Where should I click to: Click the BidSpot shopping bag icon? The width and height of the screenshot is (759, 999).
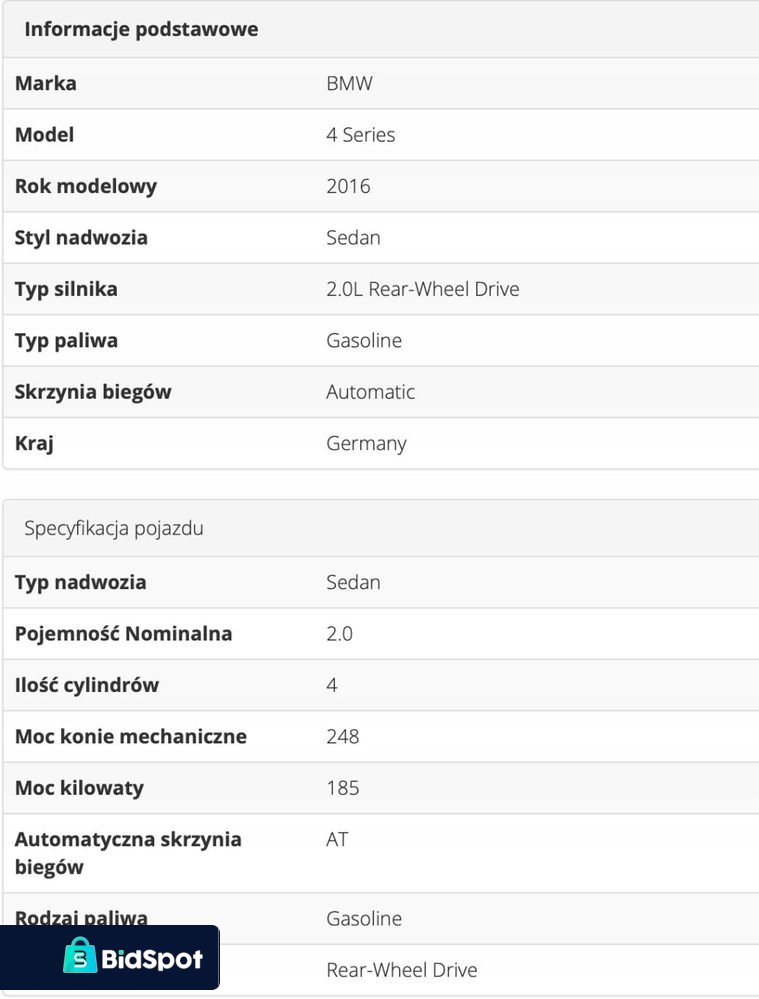point(80,957)
